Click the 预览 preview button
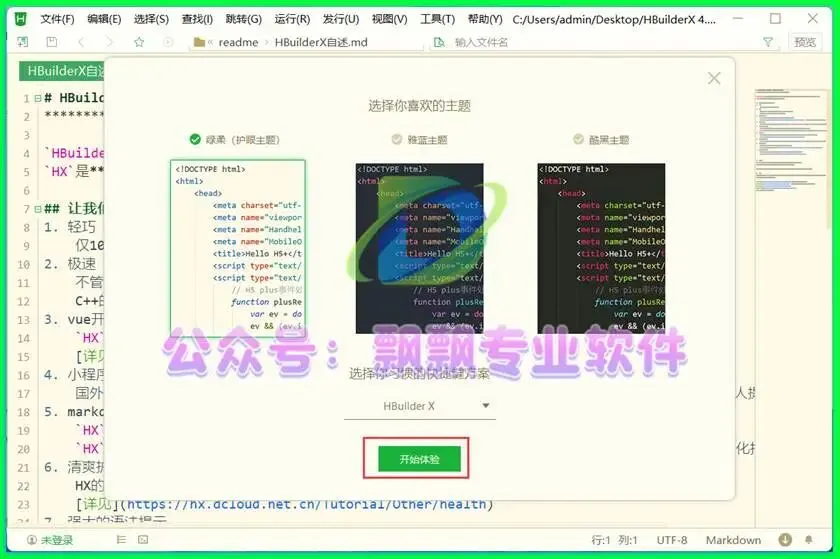Image resolution: width=840 pixels, height=559 pixels. pyautogui.click(x=805, y=42)
